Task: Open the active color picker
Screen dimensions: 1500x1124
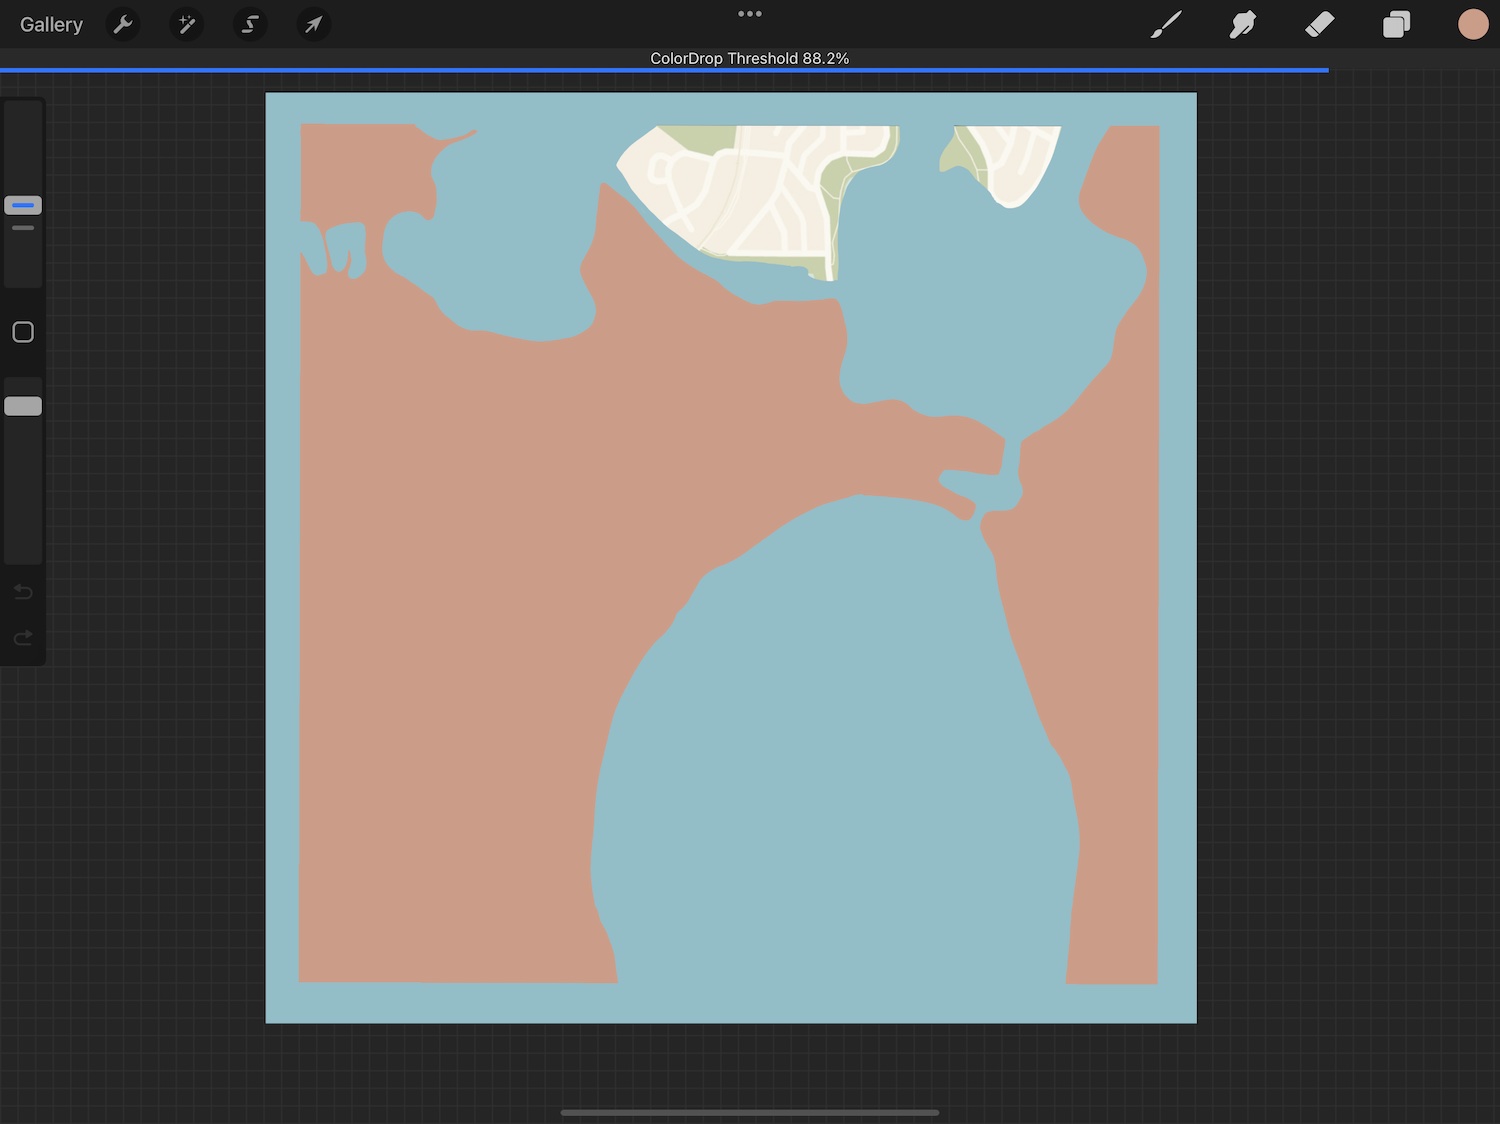Action: [x=1473, y=24]
